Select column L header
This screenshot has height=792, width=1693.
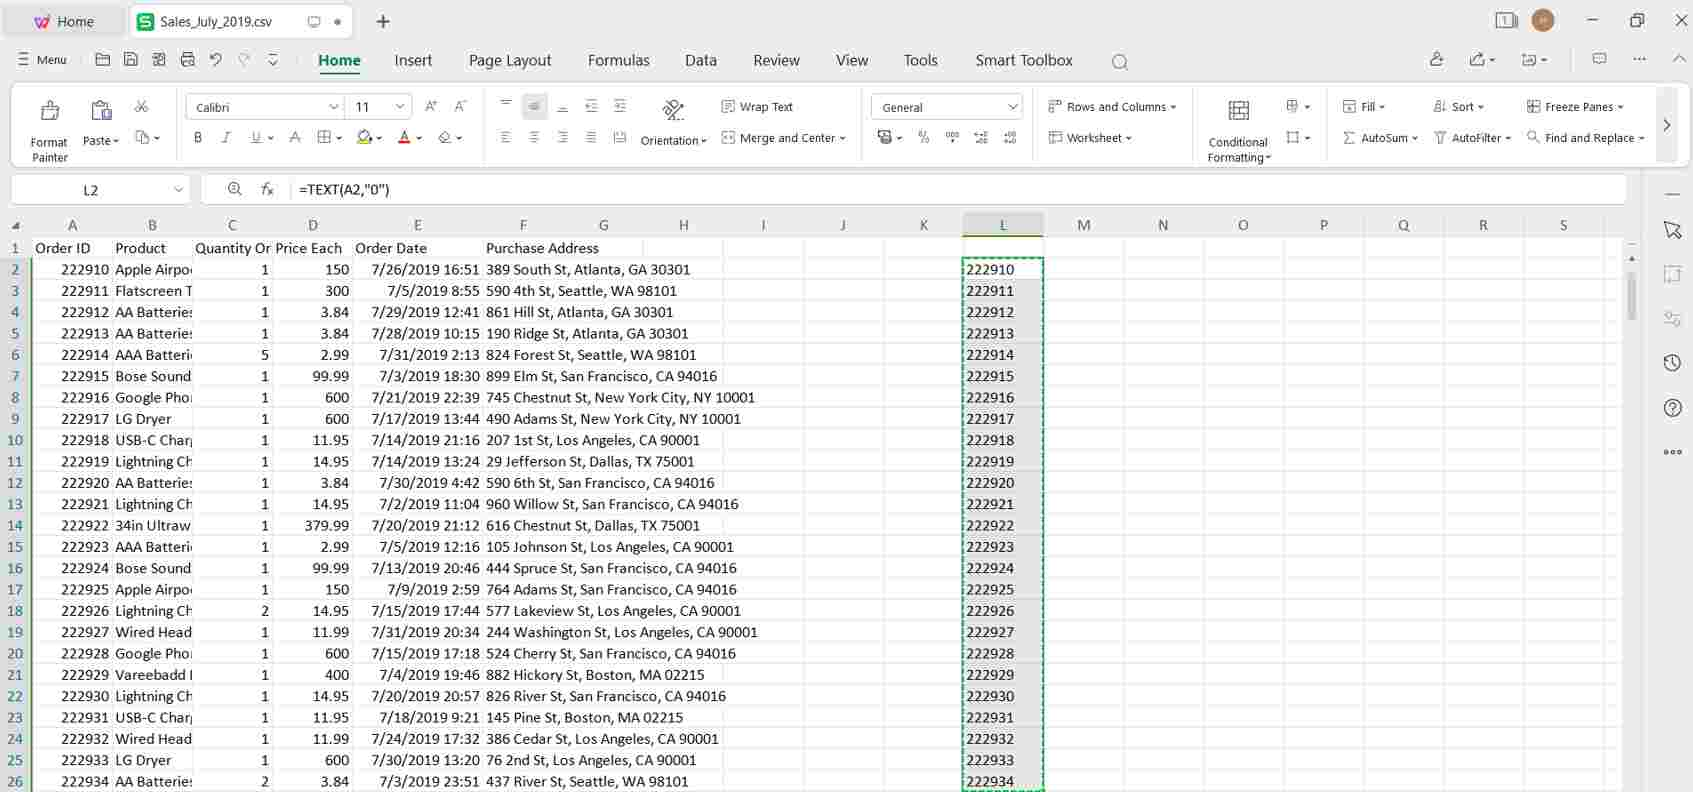point(1003,225)
